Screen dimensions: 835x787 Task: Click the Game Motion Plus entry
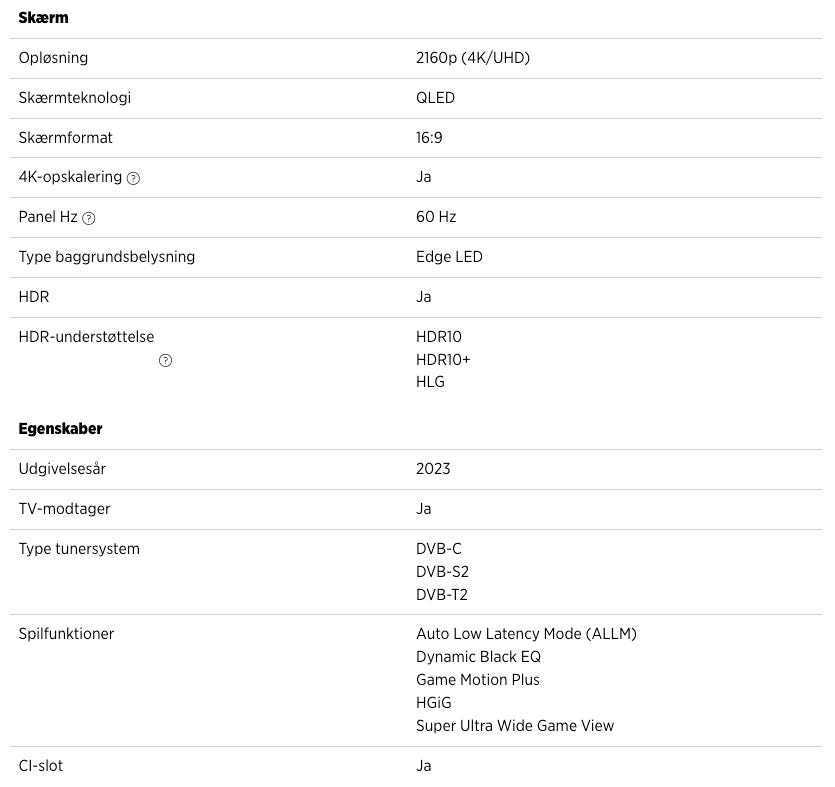[477, 680]
